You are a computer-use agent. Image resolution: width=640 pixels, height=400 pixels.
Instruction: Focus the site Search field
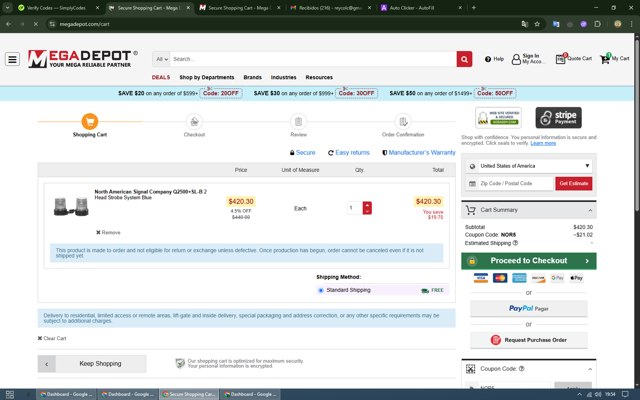coord(313,59)
